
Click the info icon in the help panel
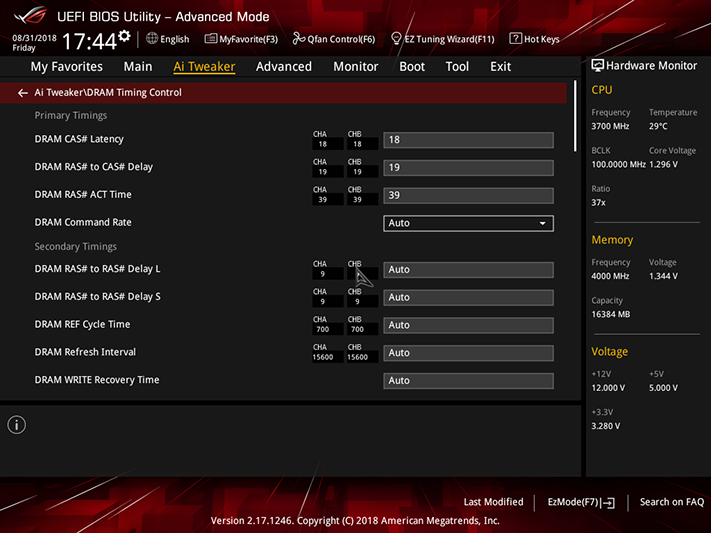17,425
